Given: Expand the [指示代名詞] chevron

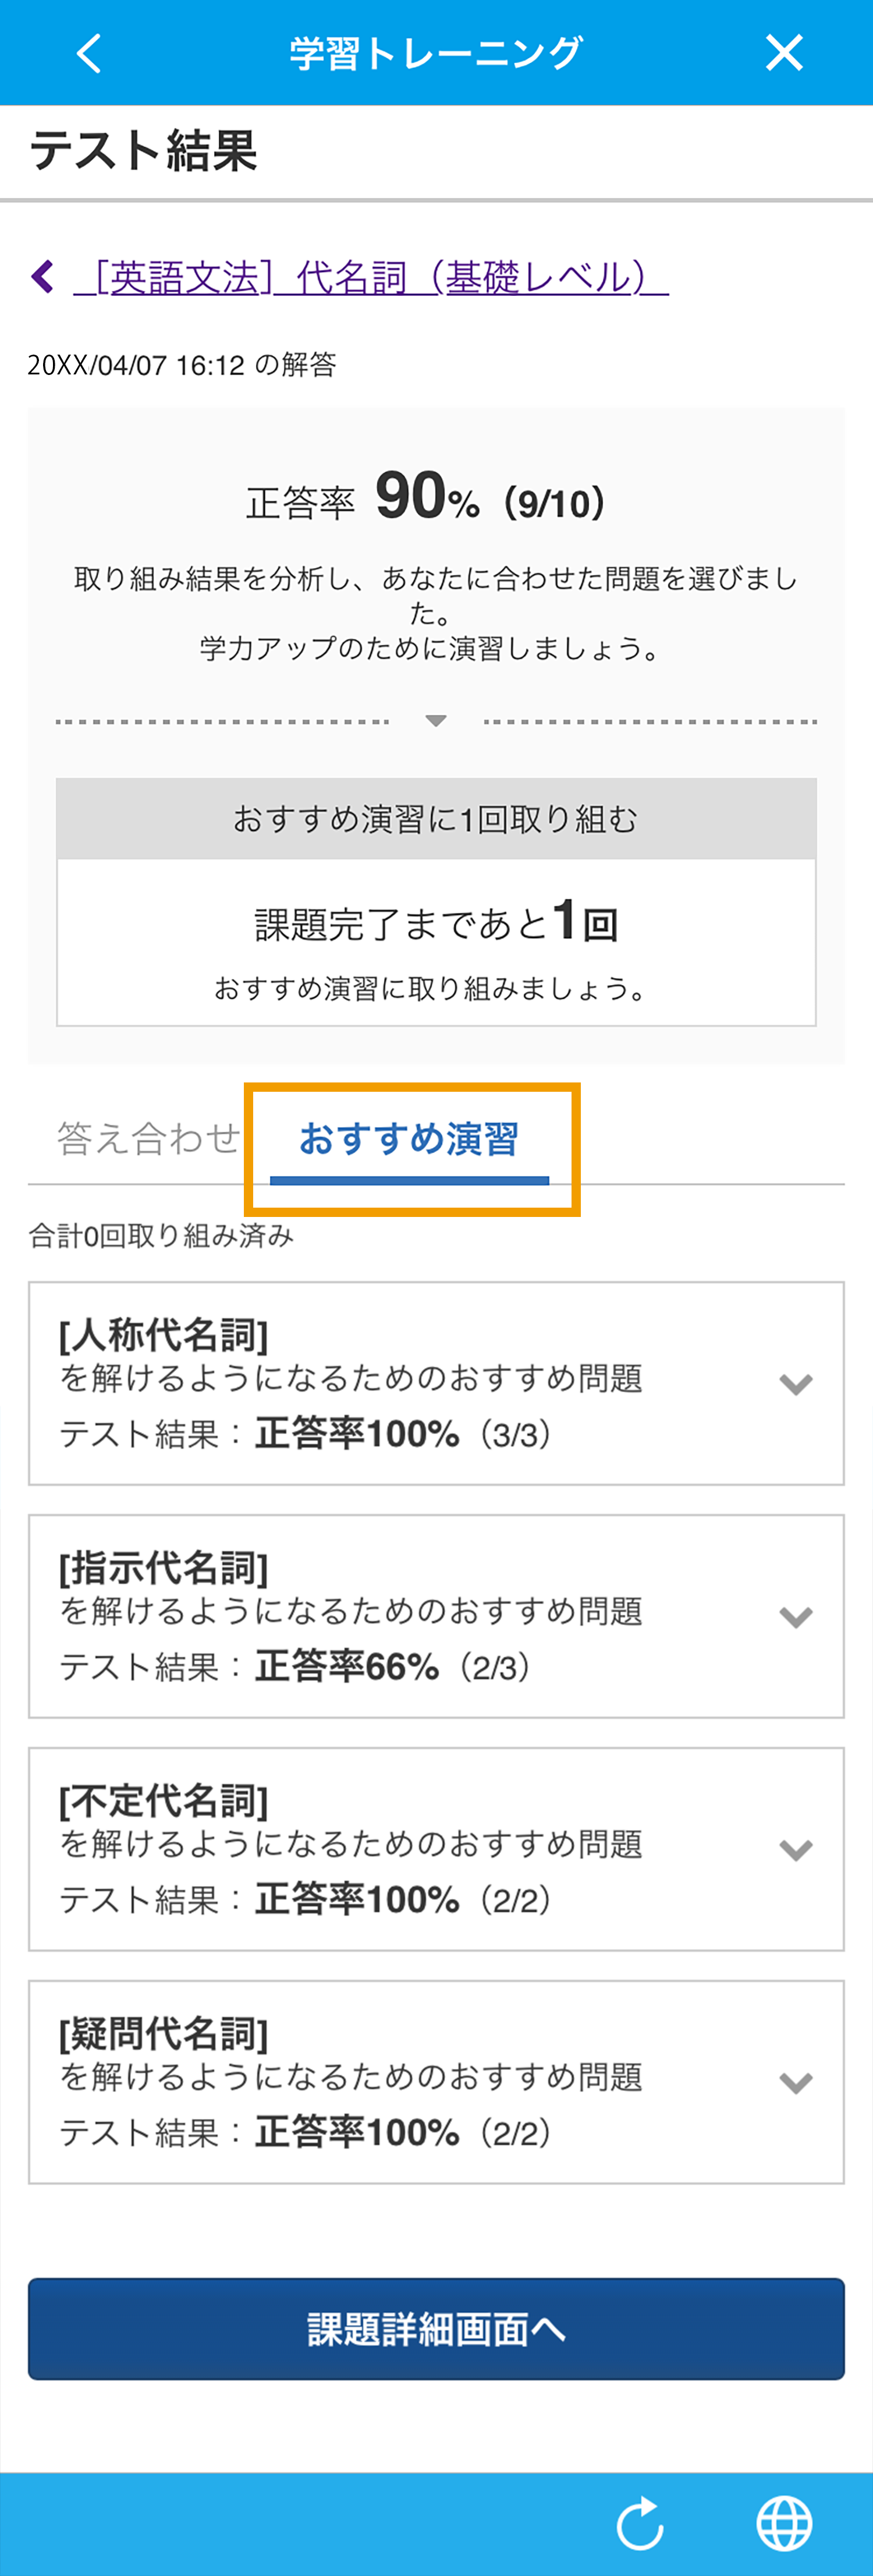Looking at the screenshot, I should tap(796, 1617).
